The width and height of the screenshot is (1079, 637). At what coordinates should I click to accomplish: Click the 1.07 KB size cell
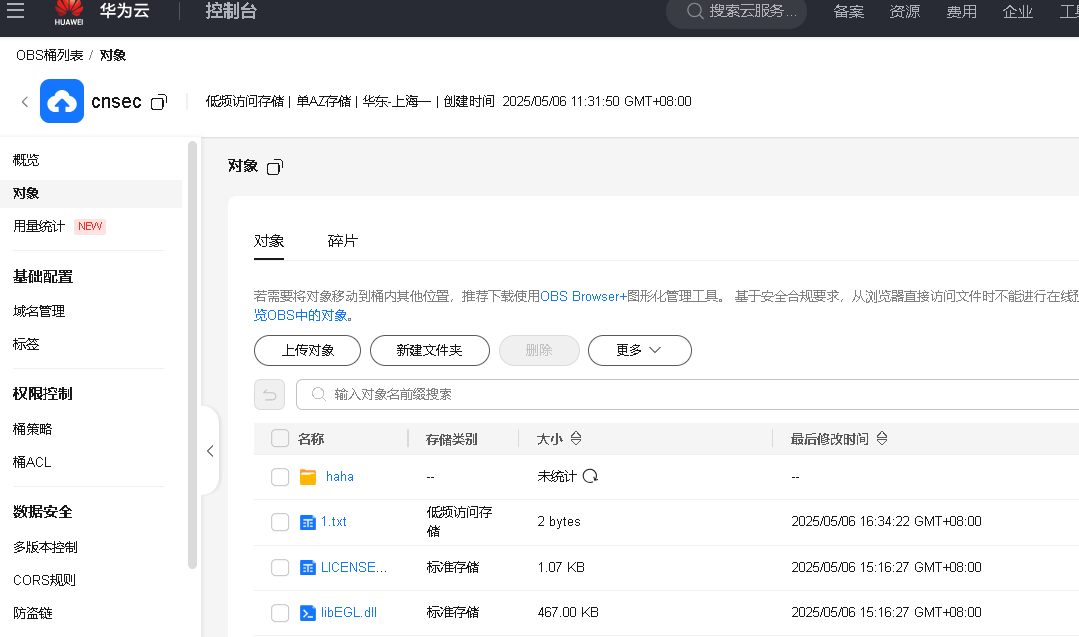561,568
